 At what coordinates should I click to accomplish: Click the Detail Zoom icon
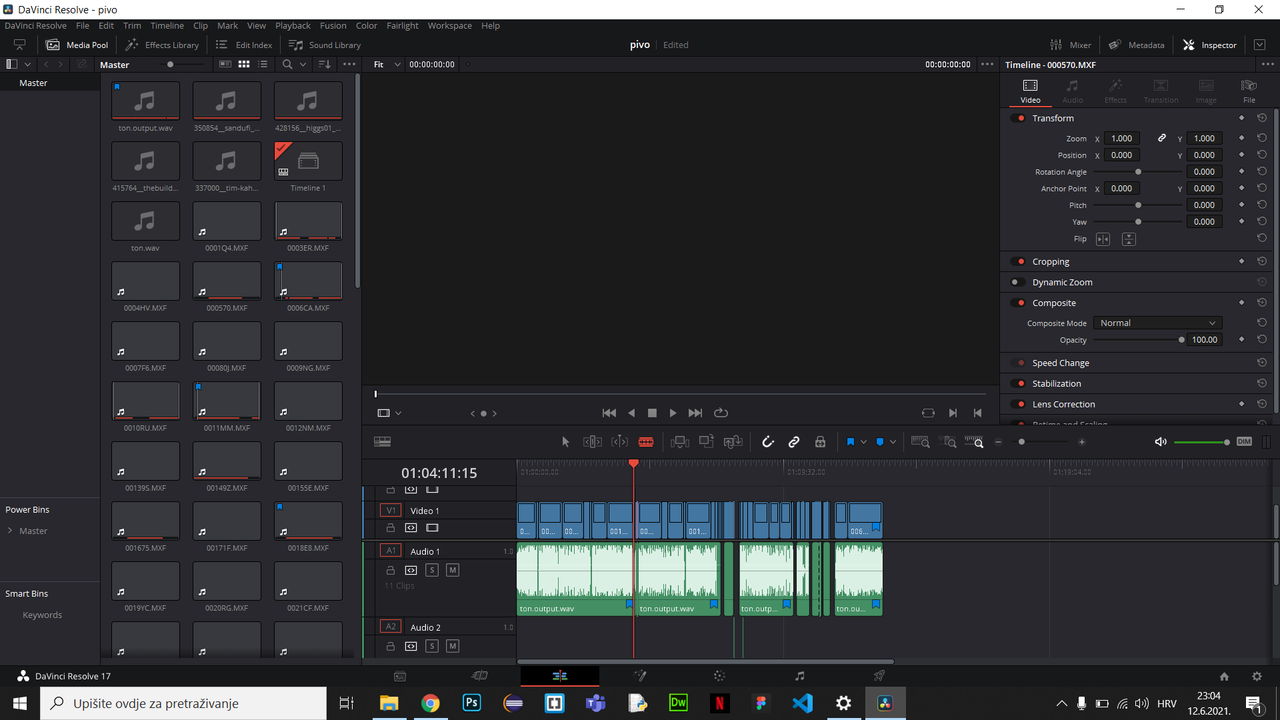click(949, 442)
